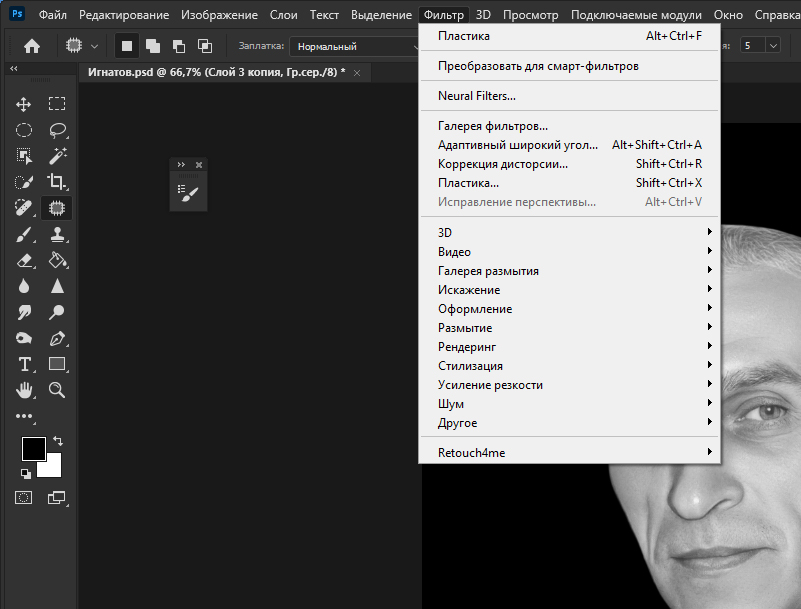The height and width of the screenshot is (609, 801).
Task: Expand the Размытие submenu
Action: 569,327
